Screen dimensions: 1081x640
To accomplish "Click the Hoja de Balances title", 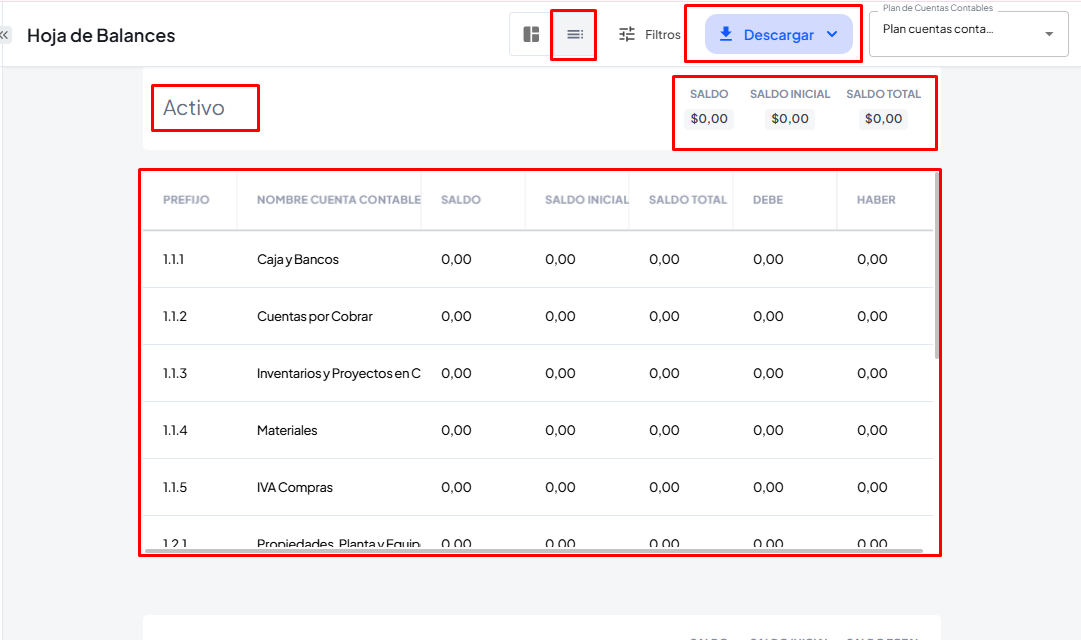I will (x=101, y=35).
